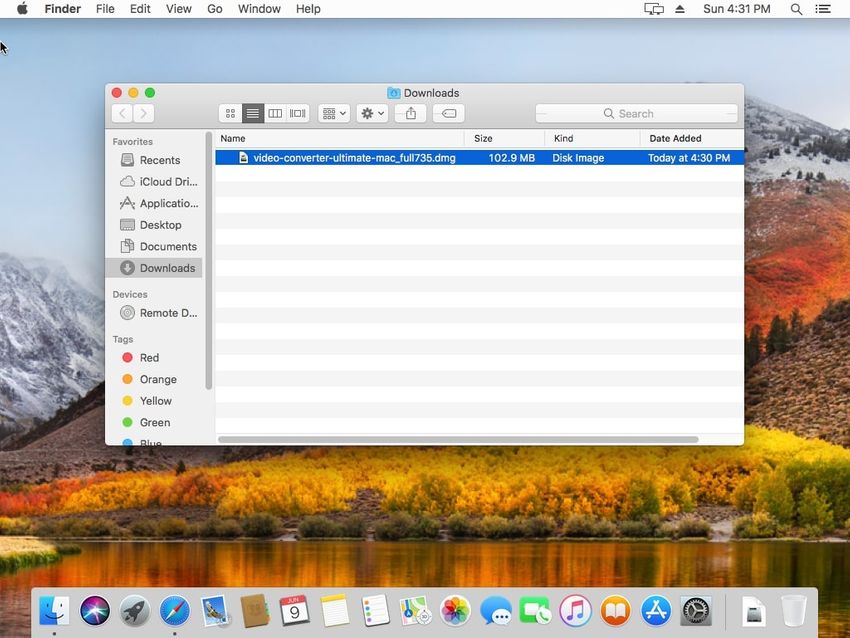Sort files by Date Added column
Viewport: 850px width, 638px height.
click(675, 138)
